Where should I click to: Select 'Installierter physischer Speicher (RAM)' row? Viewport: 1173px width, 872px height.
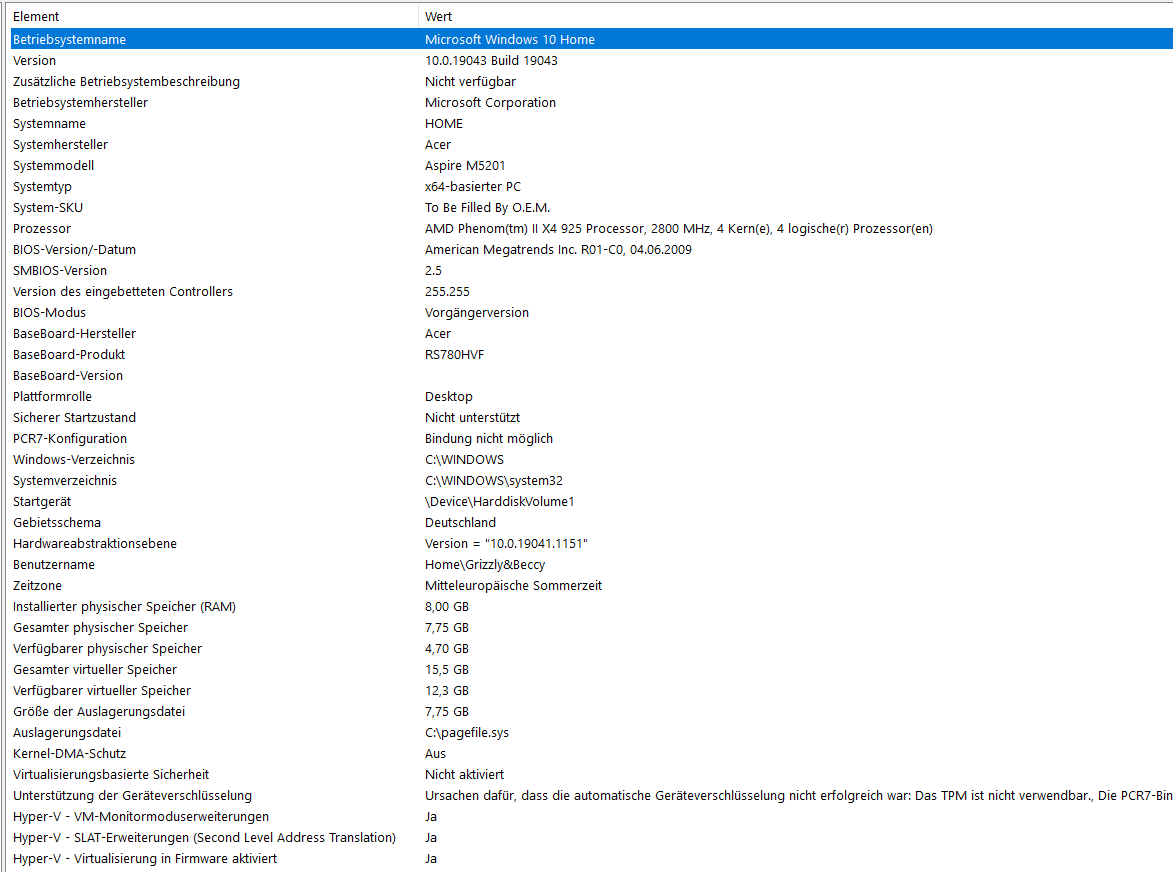pos(592,605)
